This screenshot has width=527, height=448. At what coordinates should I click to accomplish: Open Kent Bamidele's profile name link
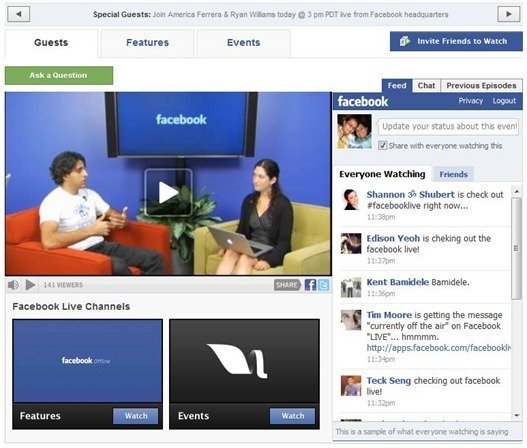(397, 282)
